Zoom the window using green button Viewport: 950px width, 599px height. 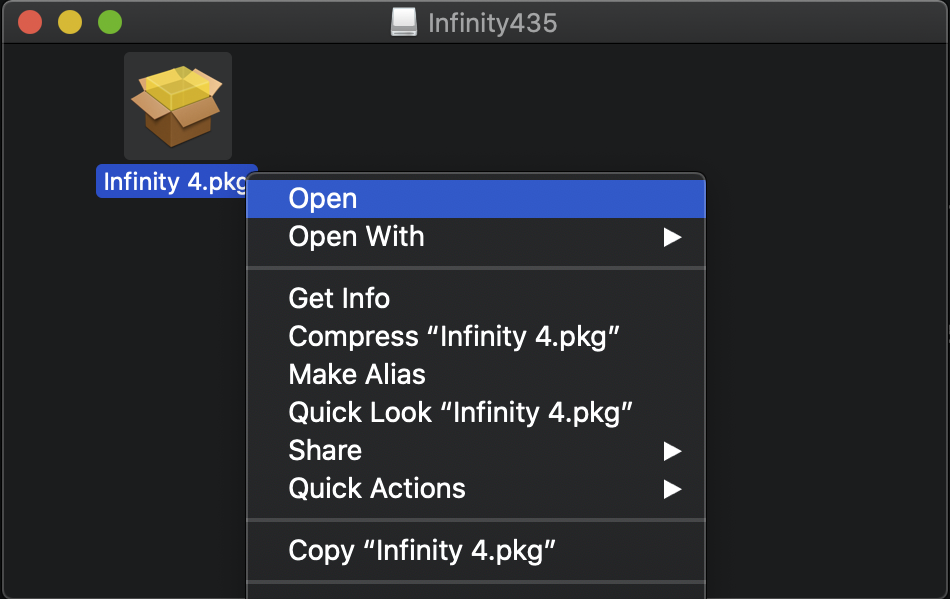pyautogui.click(x=110, y=22)
